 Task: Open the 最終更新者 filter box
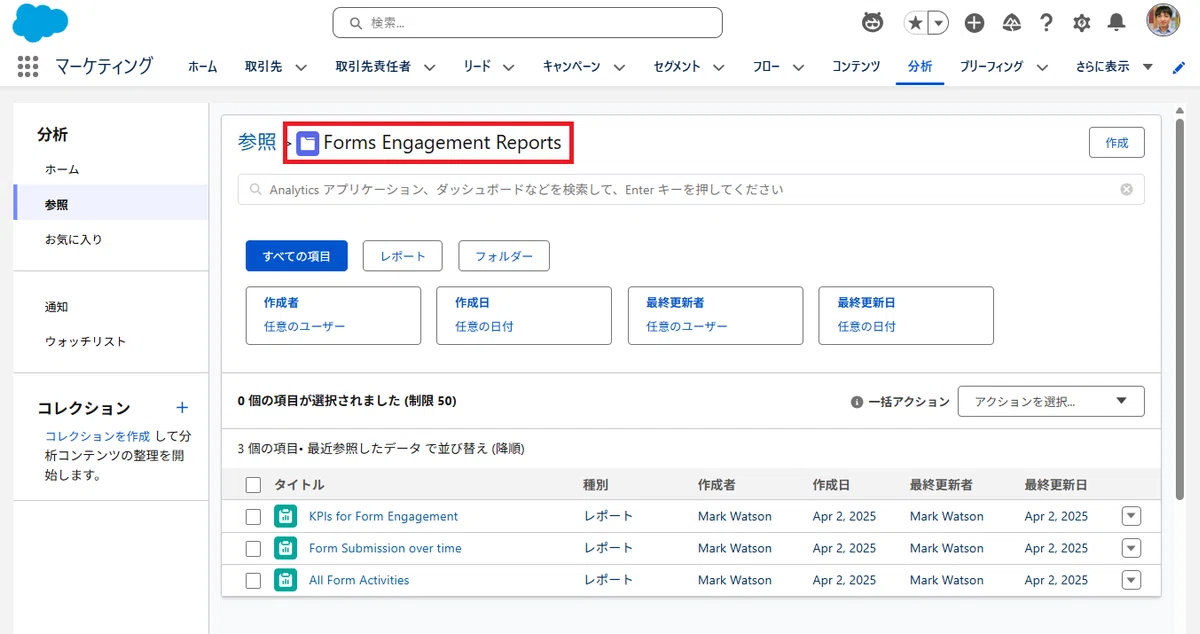[x=715, y=316]
